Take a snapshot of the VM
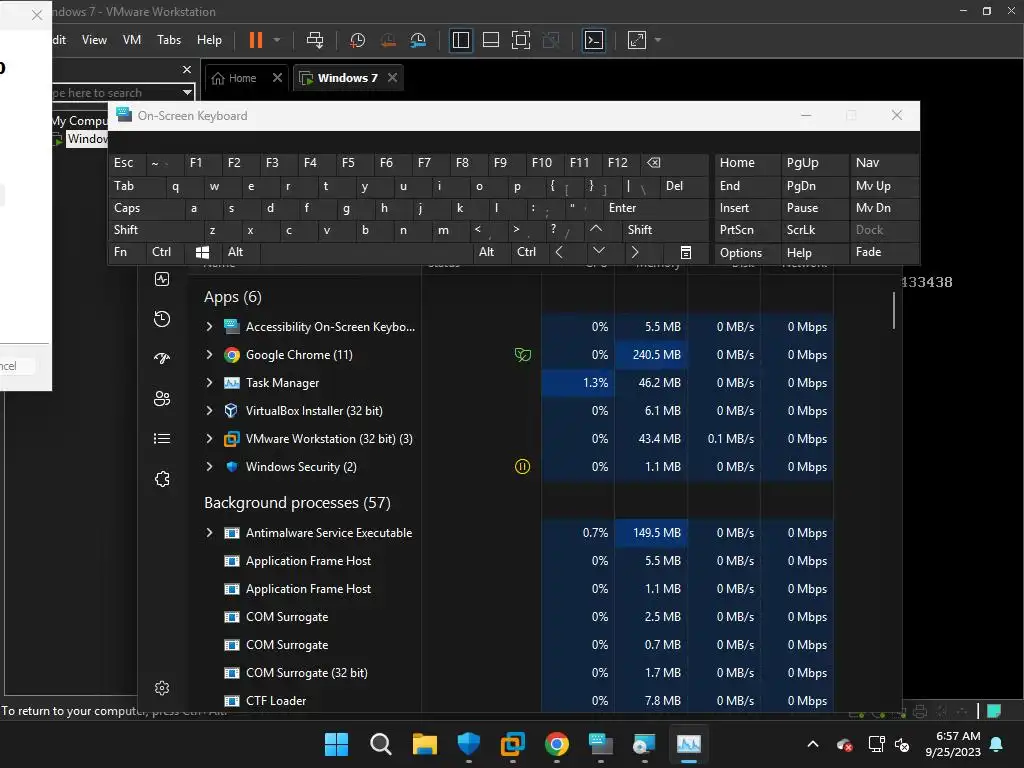Viewport: 1024px width, 768px height. coord(357,40)
